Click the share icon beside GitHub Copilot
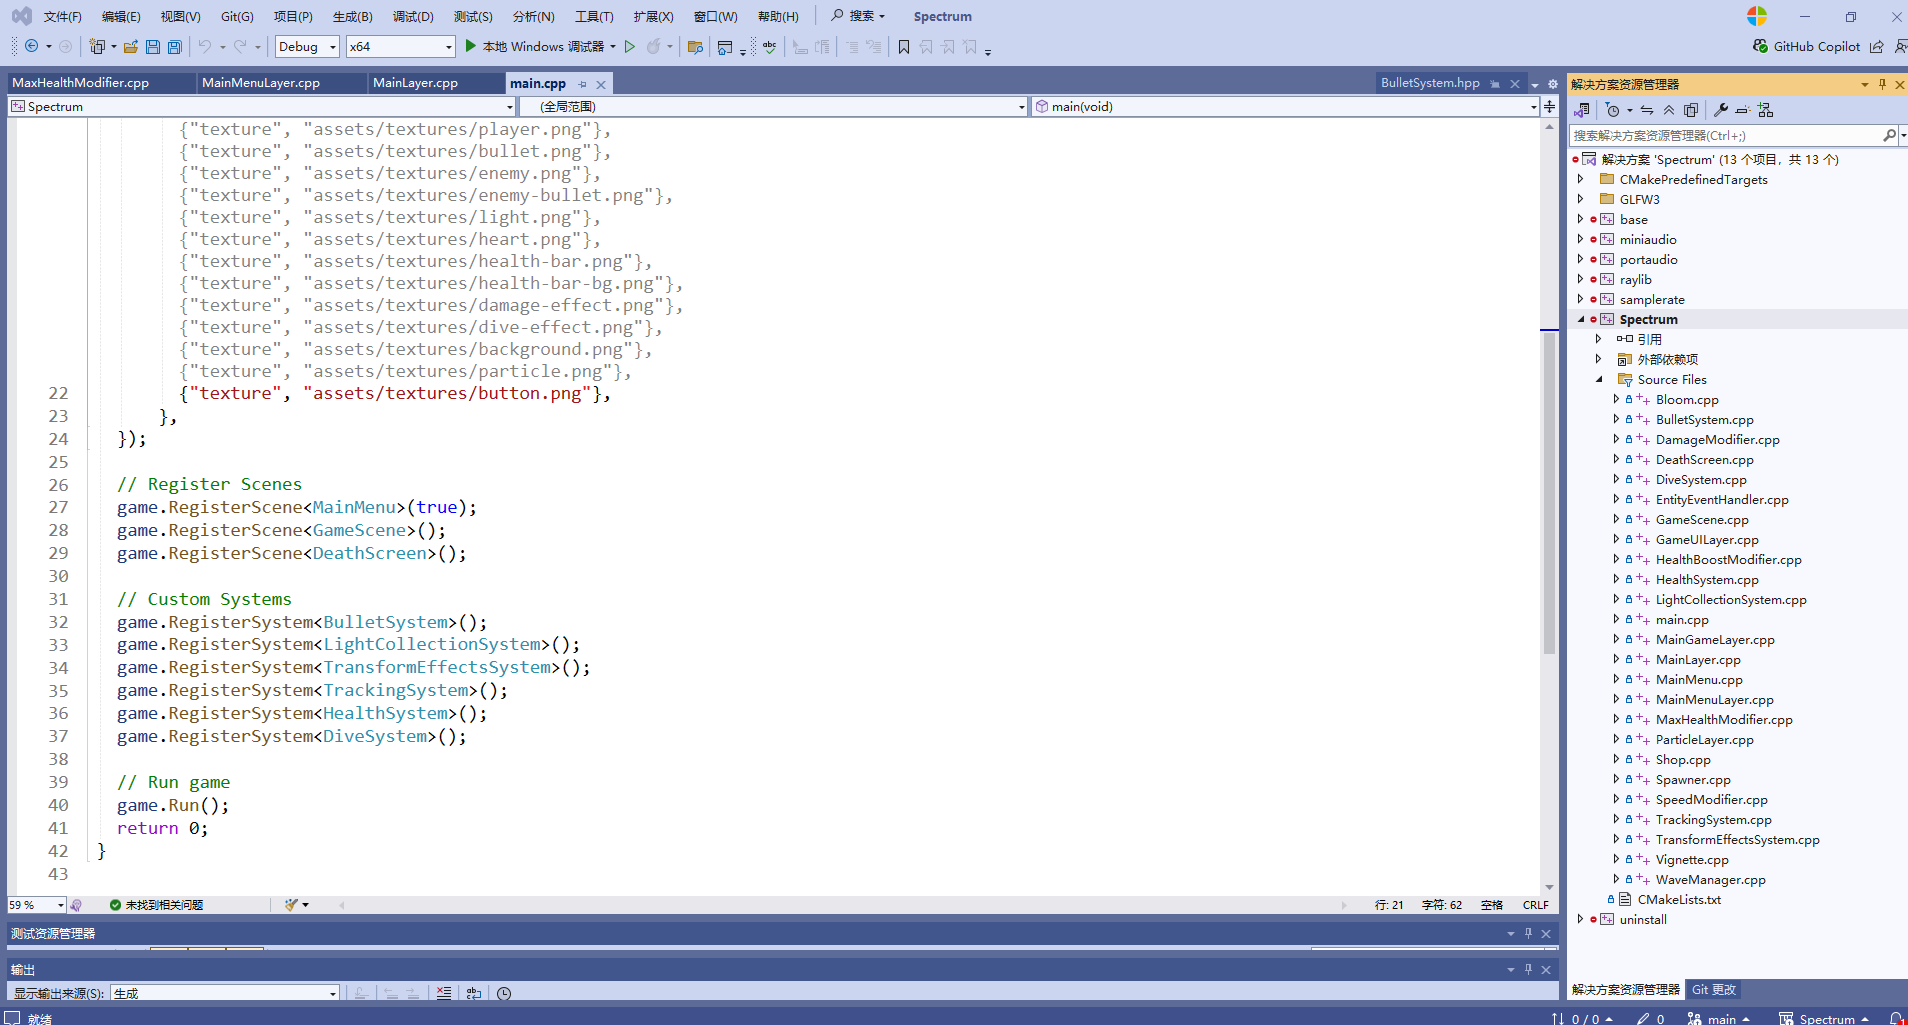Screen dimensions: 1908x1025 pos(1877,46)
